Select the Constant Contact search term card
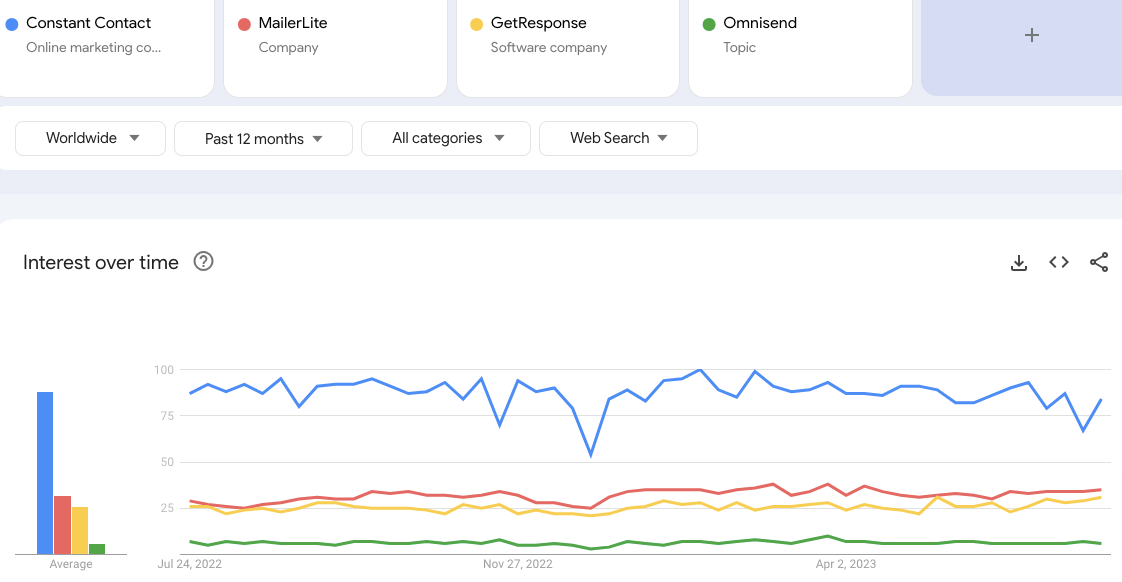This screenshot has width=1122, height=582. [x=105, y=40]
